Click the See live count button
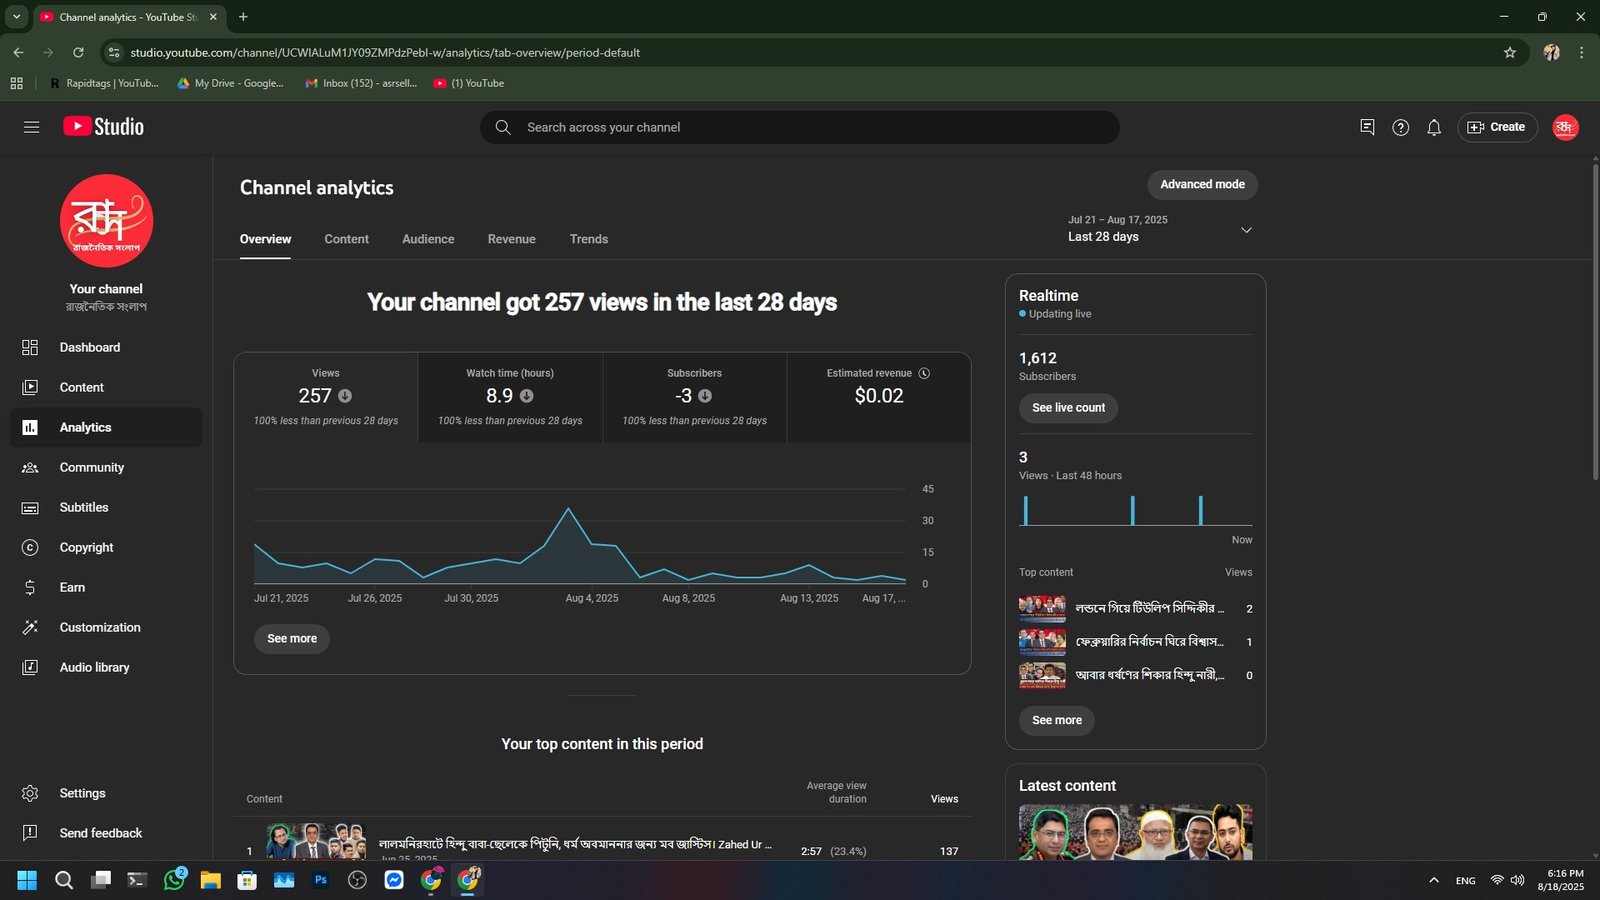Image resolution: width=1600 pixels, height=900 pixels. tap(1068, 408)
